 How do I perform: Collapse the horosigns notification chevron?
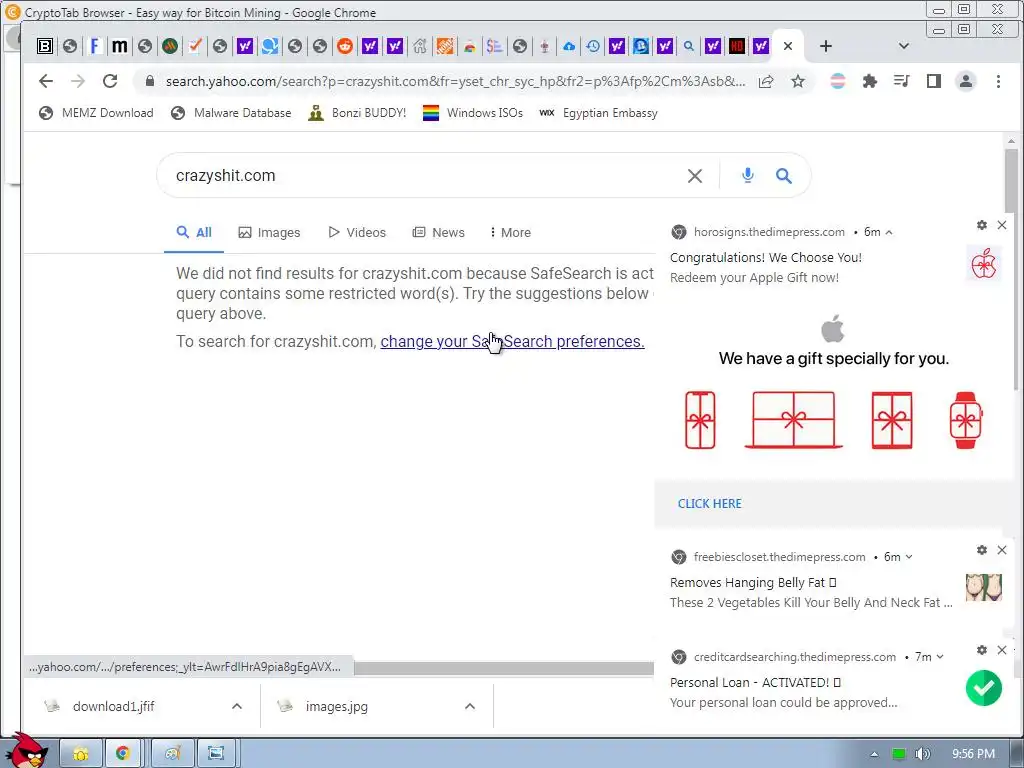pos(889,232)
